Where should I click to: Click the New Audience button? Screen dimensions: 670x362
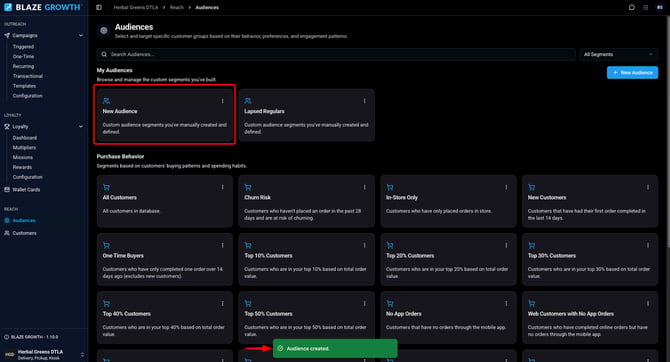coord(632,73)
